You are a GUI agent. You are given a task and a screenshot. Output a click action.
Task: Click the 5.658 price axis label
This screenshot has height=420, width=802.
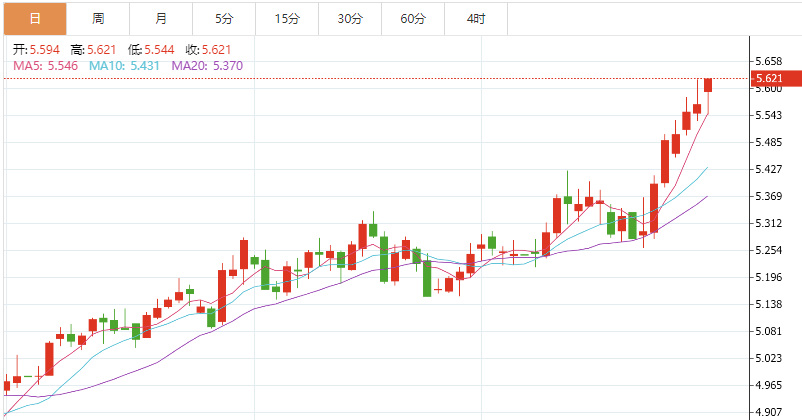[x=769, y=61]
